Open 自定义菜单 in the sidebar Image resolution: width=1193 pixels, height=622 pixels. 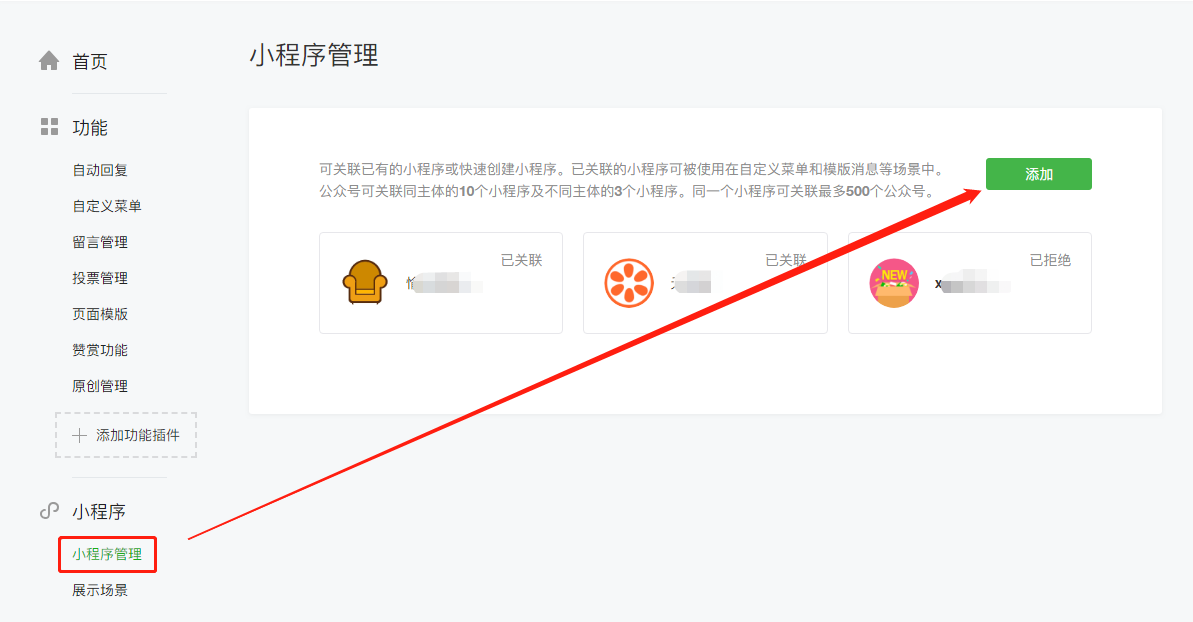click(x=107, y=206)
